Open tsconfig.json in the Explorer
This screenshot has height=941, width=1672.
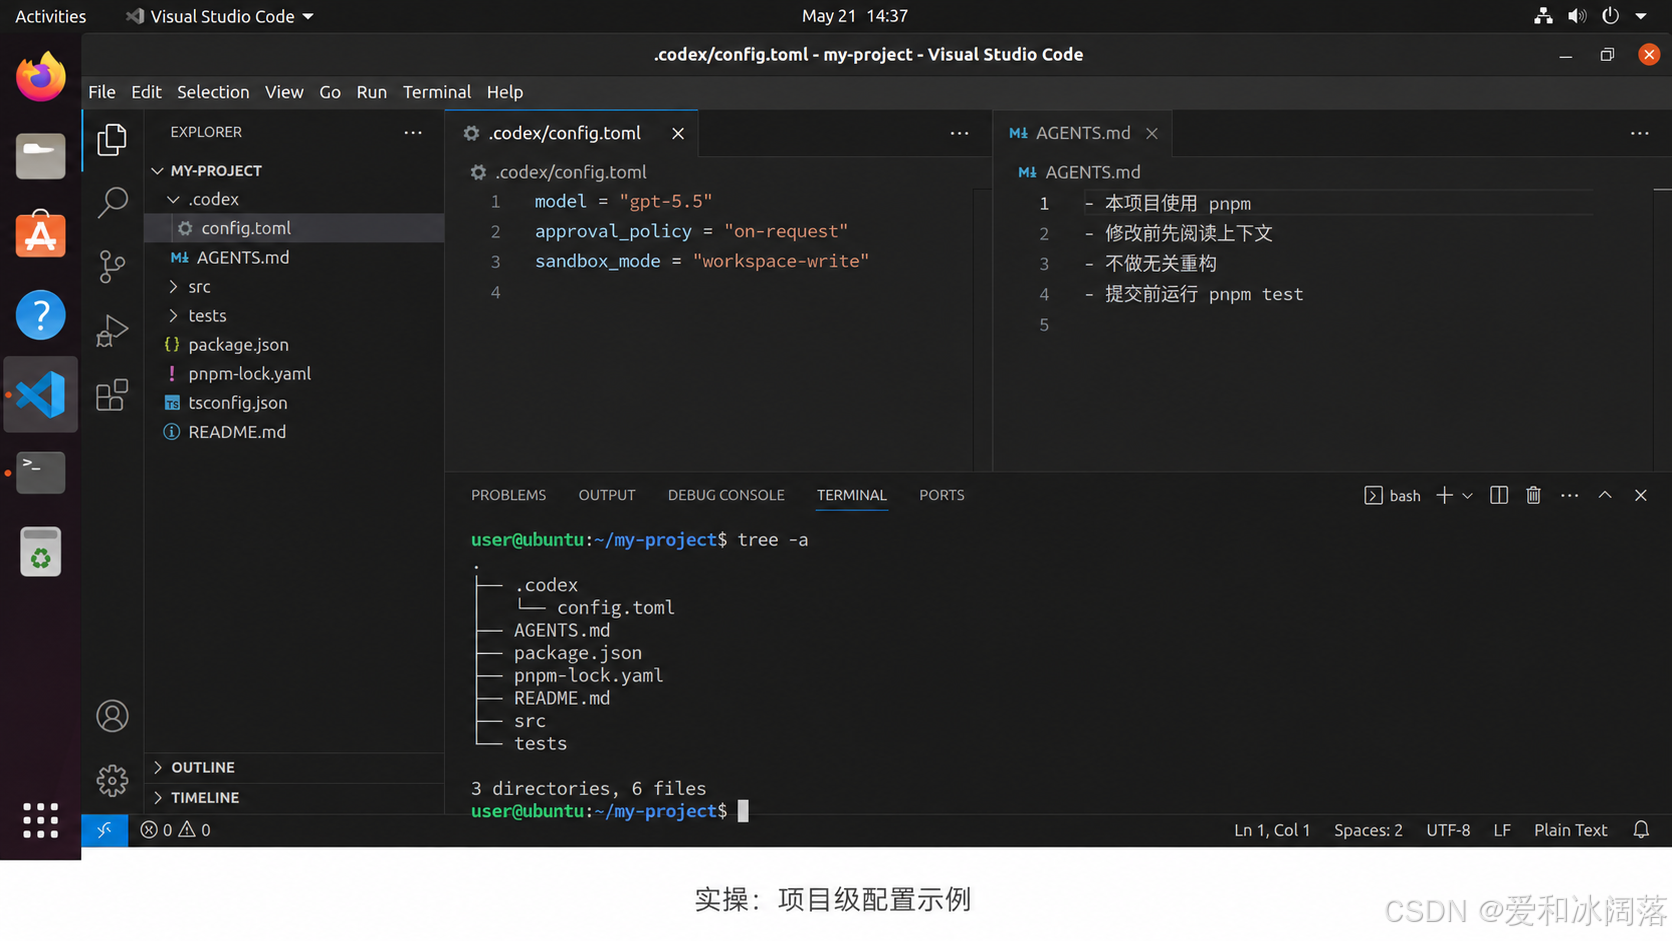tap(294, 403)
